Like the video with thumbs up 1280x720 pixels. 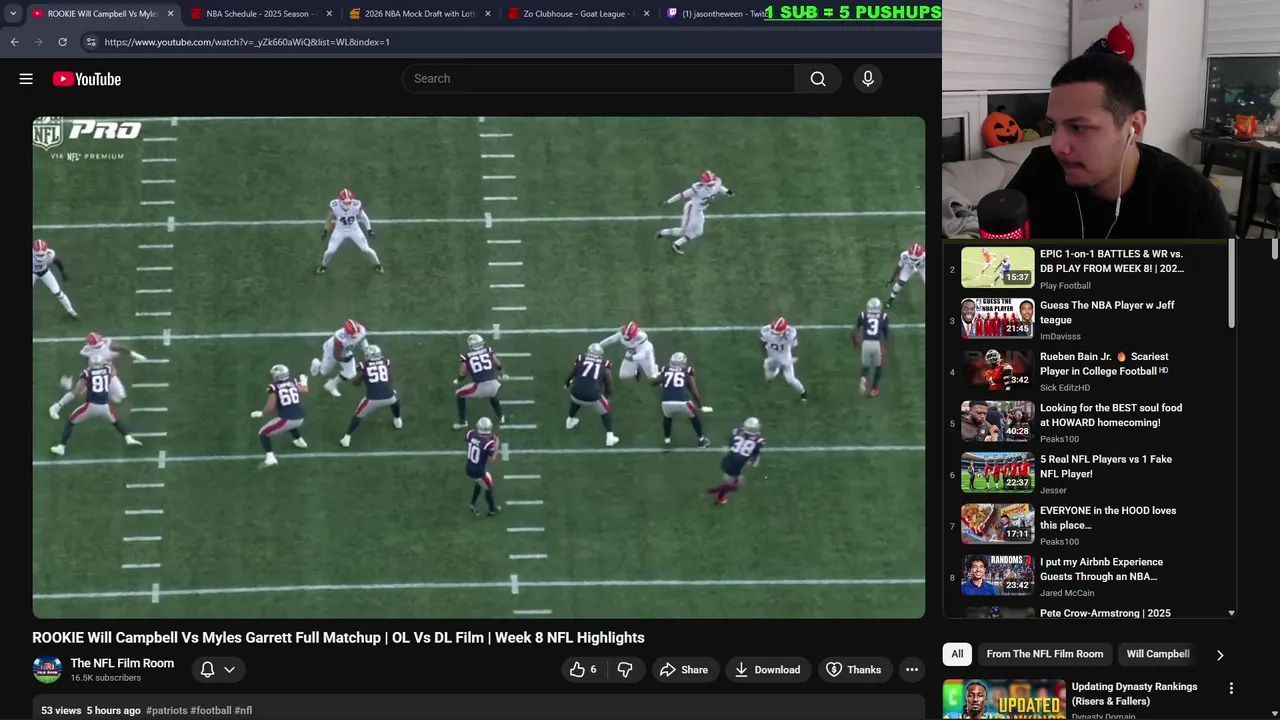click(583, 670)
